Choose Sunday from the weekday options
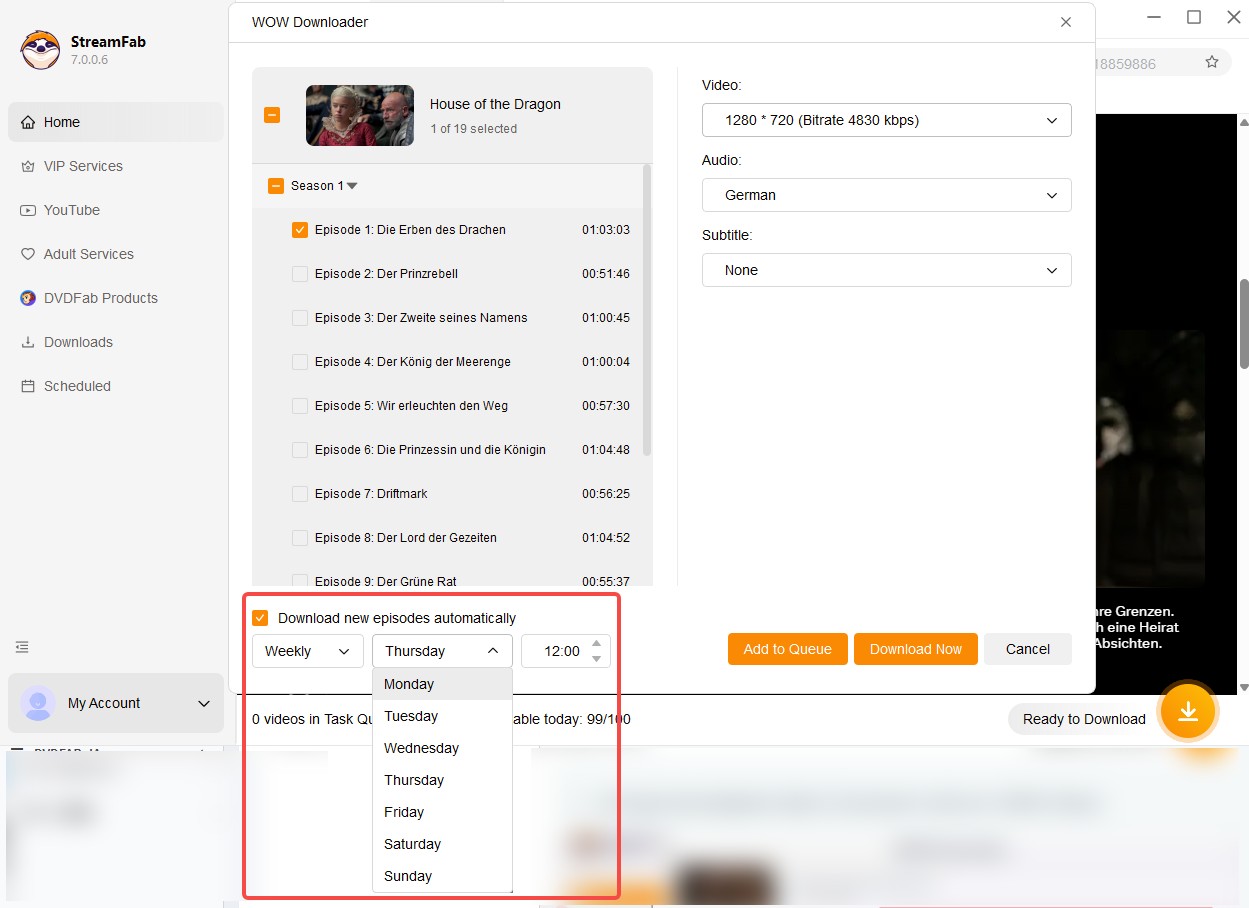Image resolution: width=1249 pixels, height=908 pixels. point(408,876)
